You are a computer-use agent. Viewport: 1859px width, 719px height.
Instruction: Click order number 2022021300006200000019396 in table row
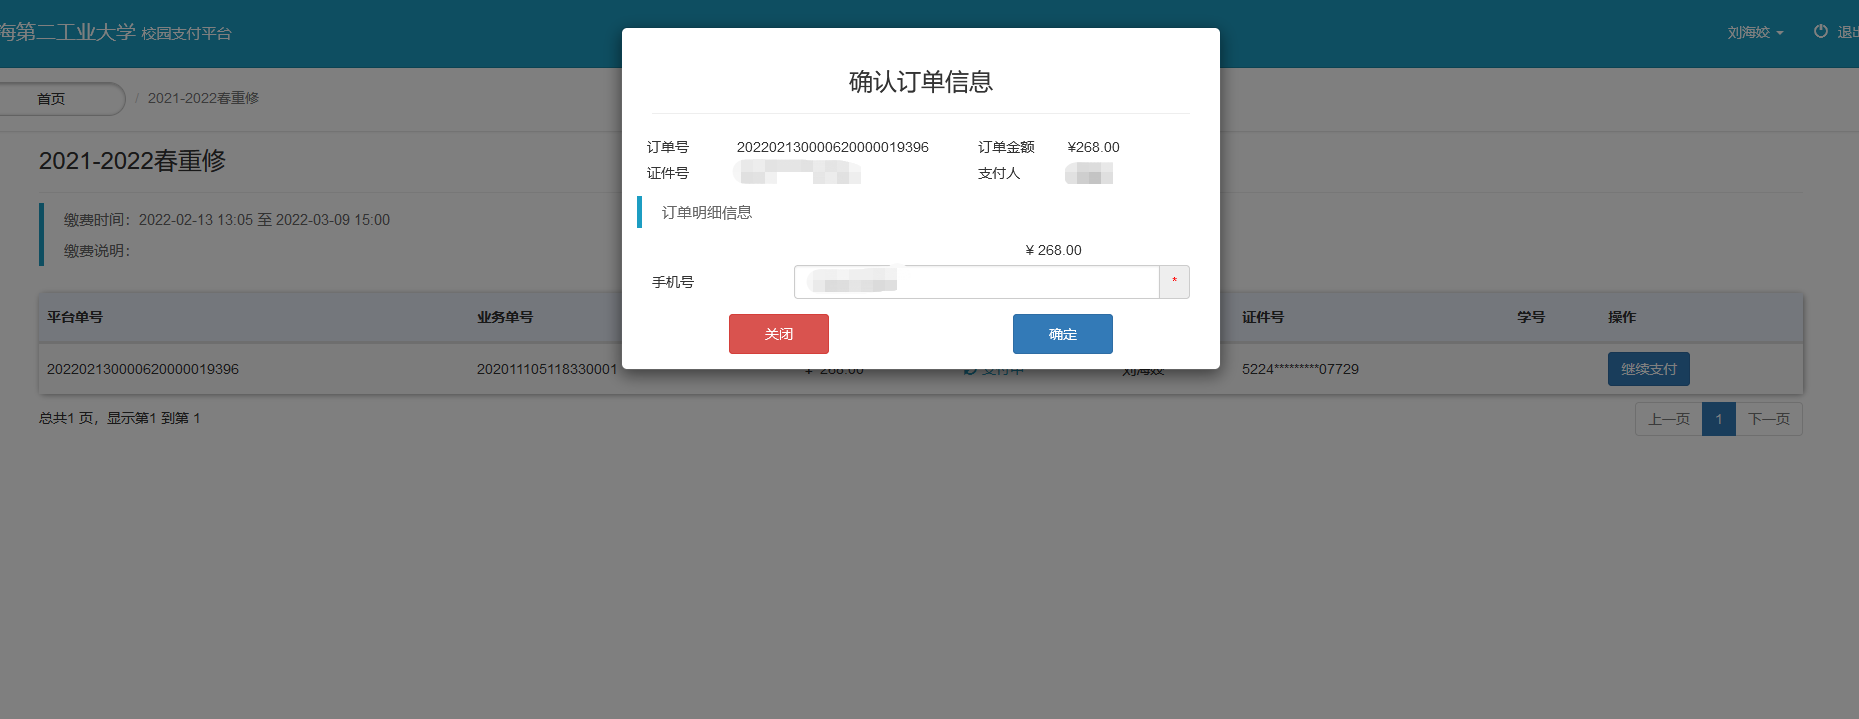pyautogui.click(x=143, y=369)
